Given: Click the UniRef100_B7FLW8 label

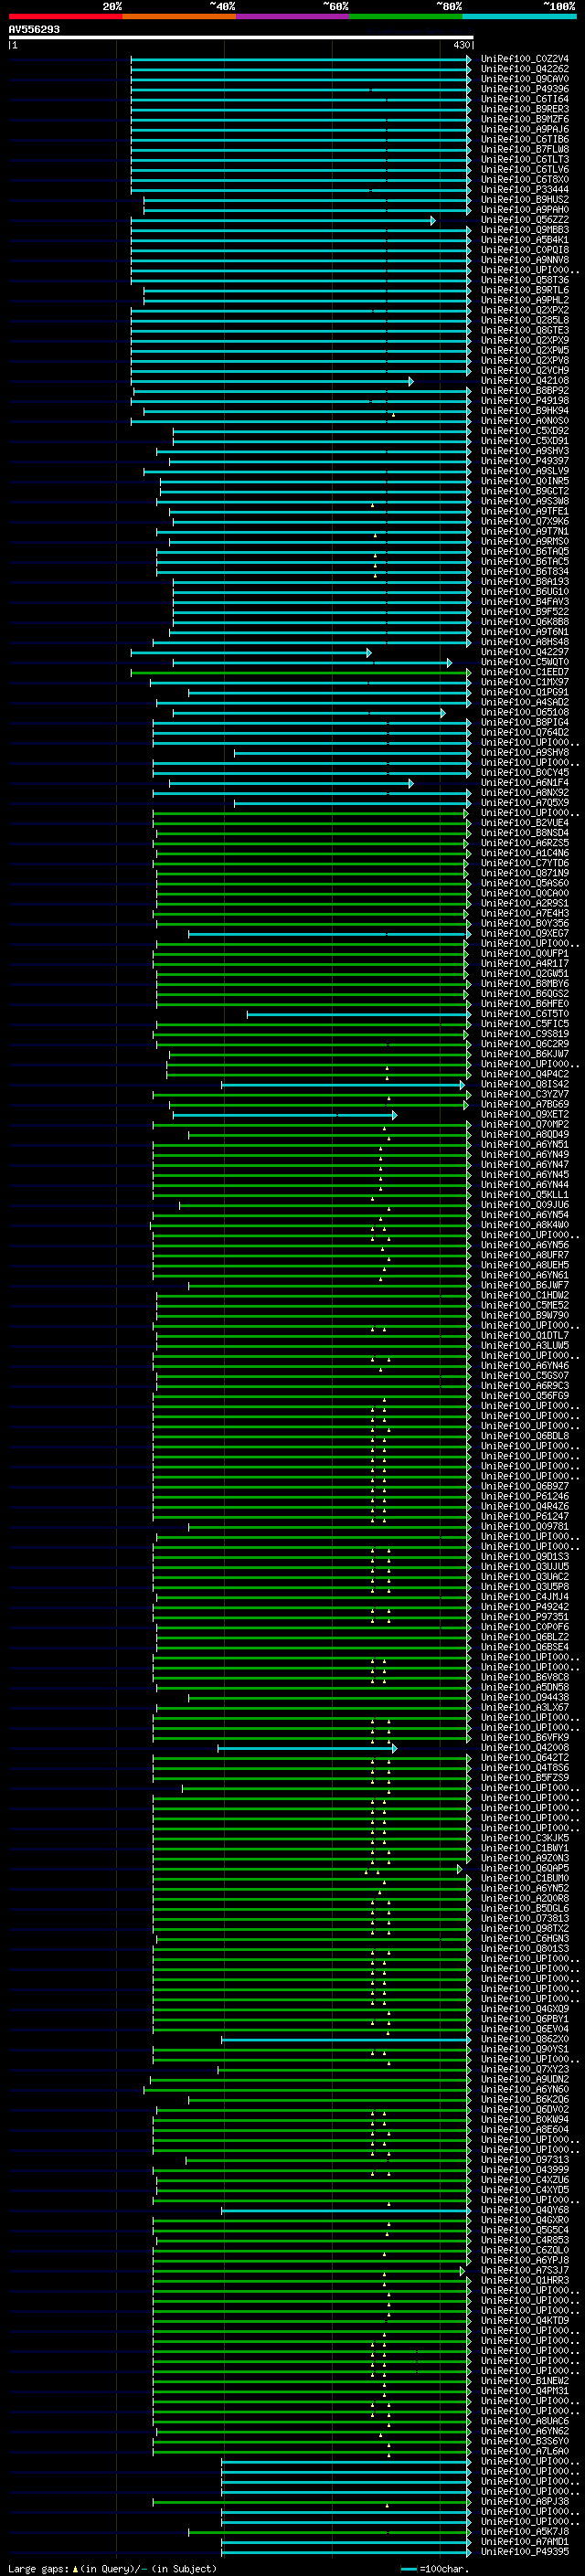Looking at the screenshot, I should pos(524,149).
